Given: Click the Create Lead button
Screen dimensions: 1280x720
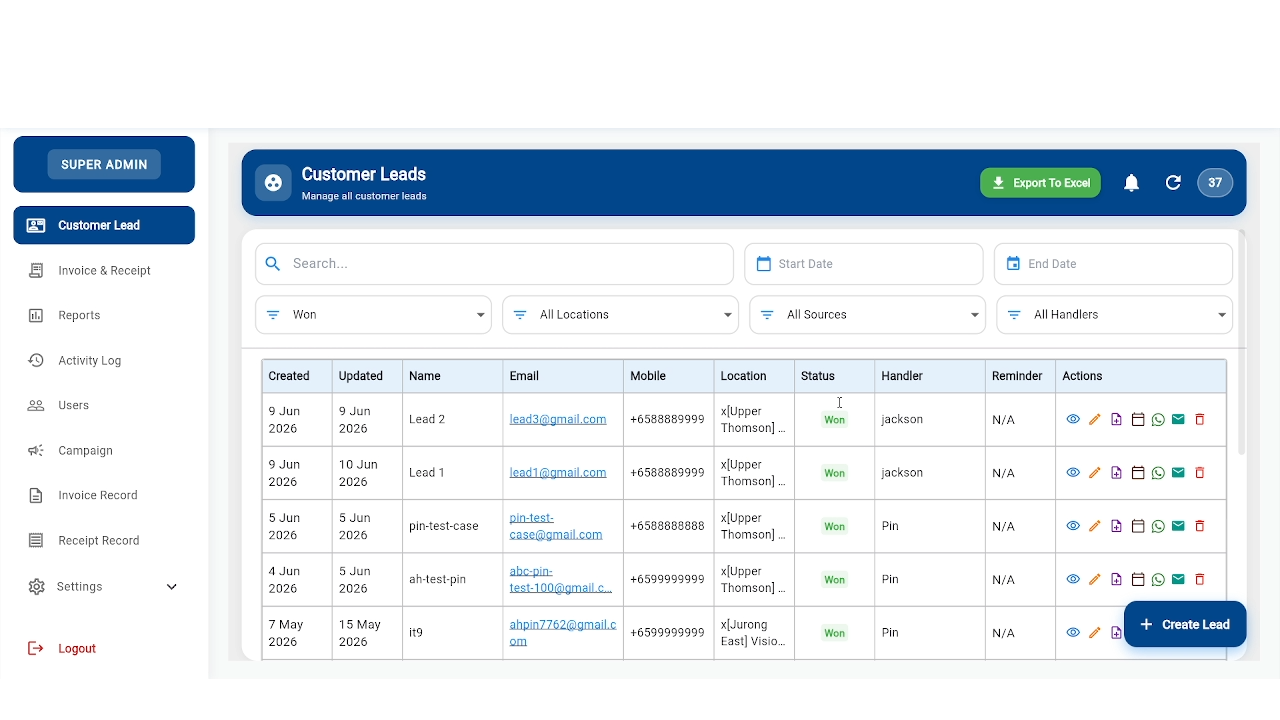Looking at the screenshot, I should tap(1185, 624).
